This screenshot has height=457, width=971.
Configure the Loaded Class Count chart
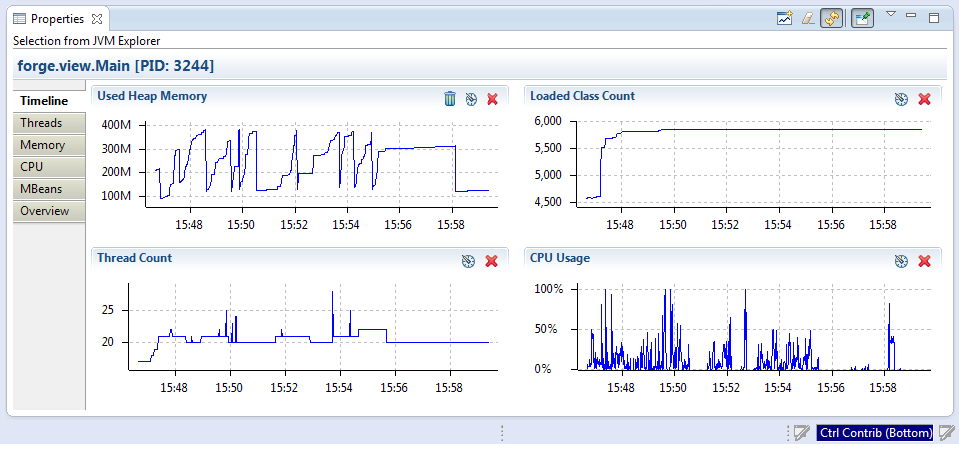click(x=902, y=98)
